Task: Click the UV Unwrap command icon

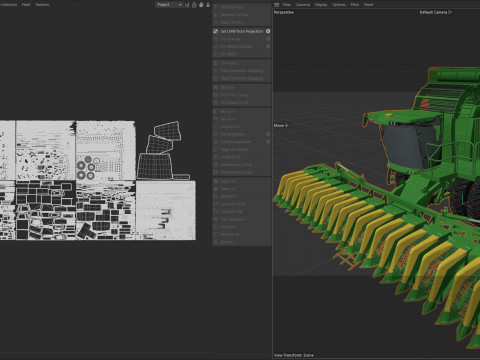Action: [216, 39]
